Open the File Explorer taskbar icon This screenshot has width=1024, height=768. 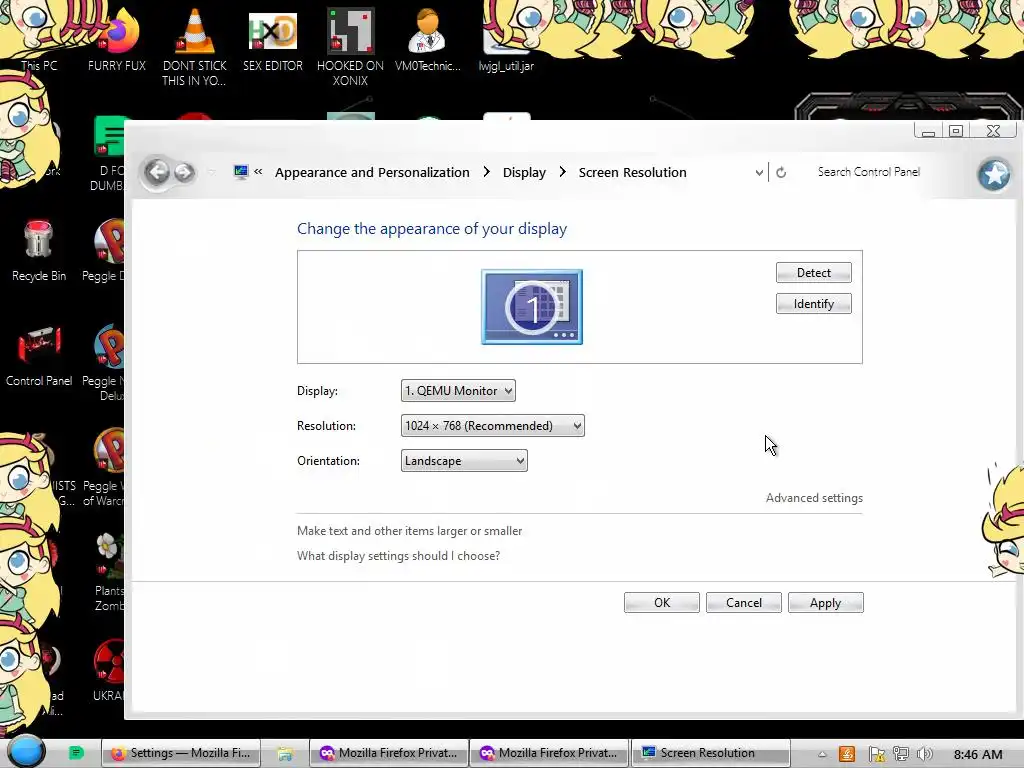285,754
